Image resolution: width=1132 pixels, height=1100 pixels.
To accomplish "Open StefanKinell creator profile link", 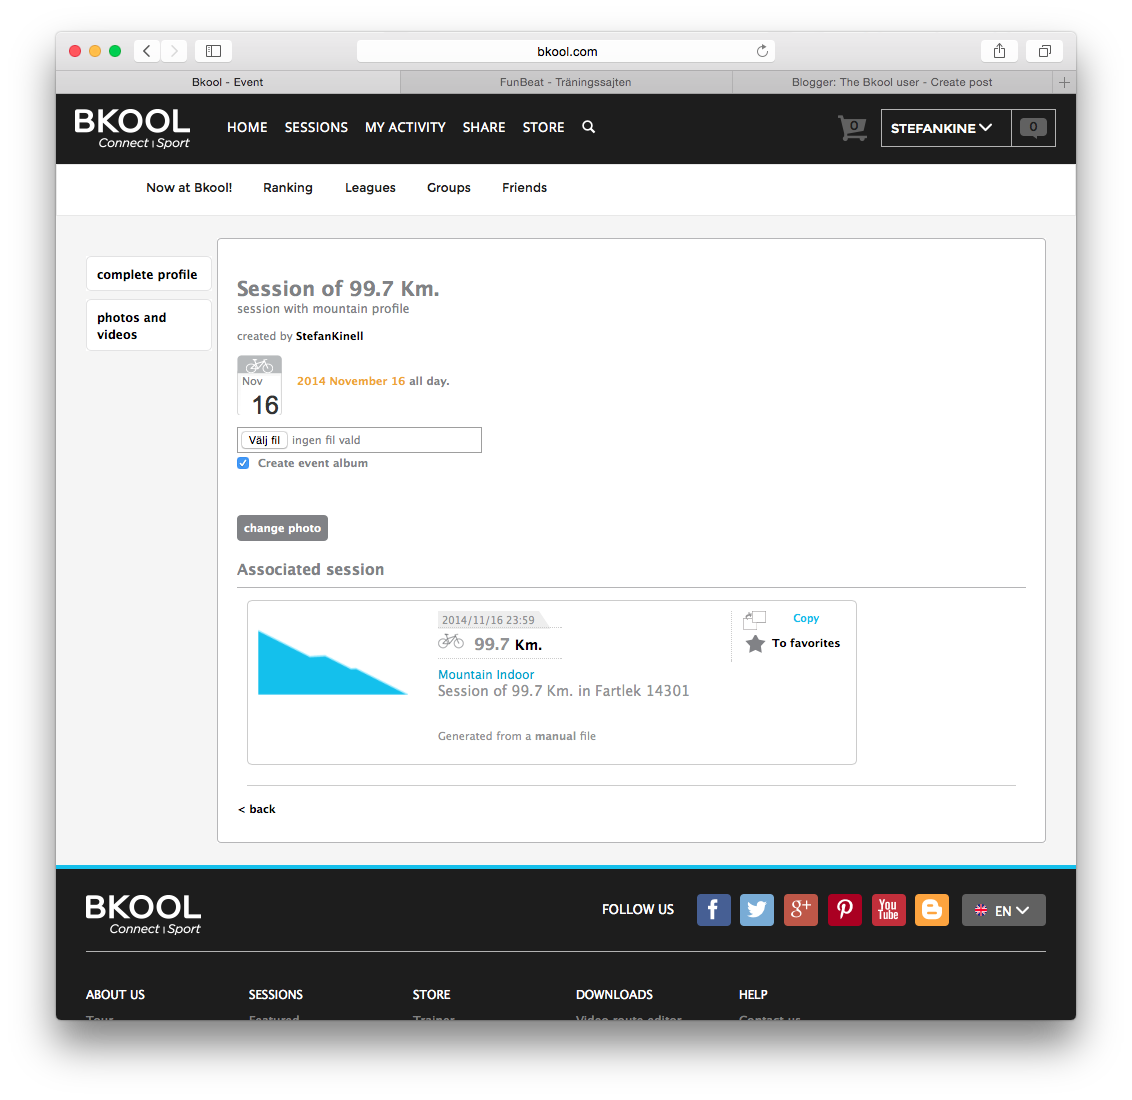I will [329, 336].
